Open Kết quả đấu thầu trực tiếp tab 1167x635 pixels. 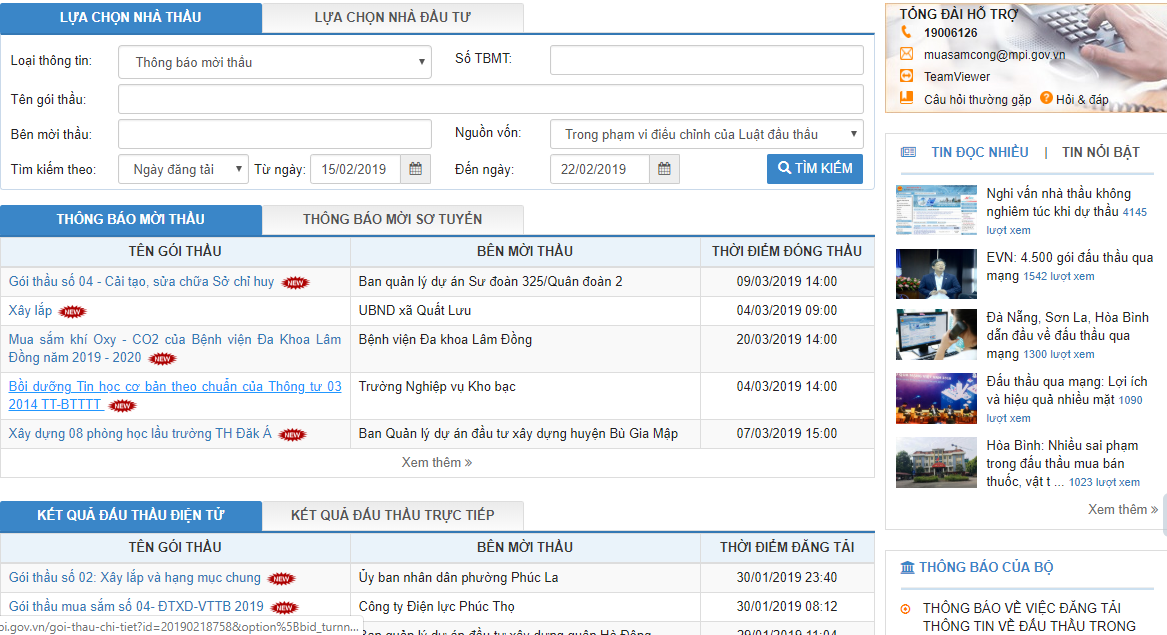click(392, 515)
